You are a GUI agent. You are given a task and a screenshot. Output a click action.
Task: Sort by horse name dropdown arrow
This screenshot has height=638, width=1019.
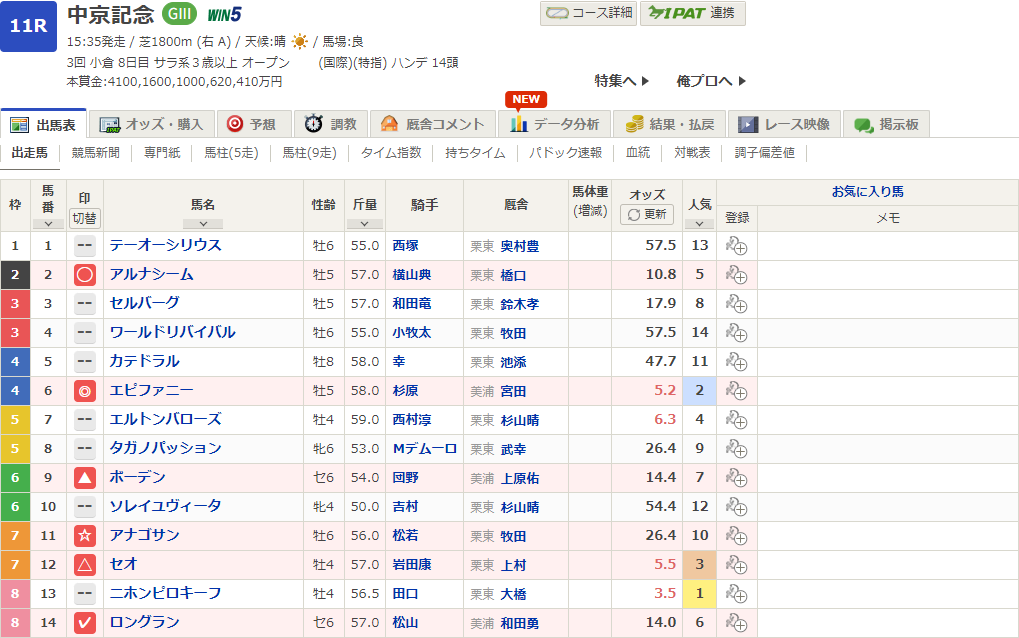click(203, 223)
